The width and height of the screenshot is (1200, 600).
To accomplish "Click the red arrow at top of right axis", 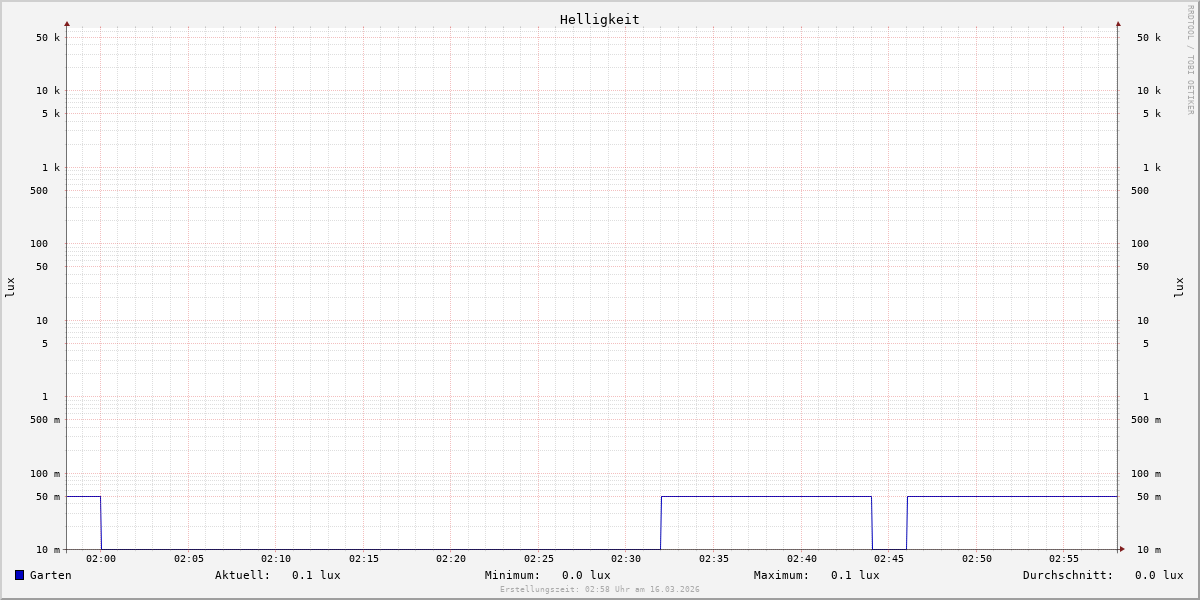I will 1118,23.
